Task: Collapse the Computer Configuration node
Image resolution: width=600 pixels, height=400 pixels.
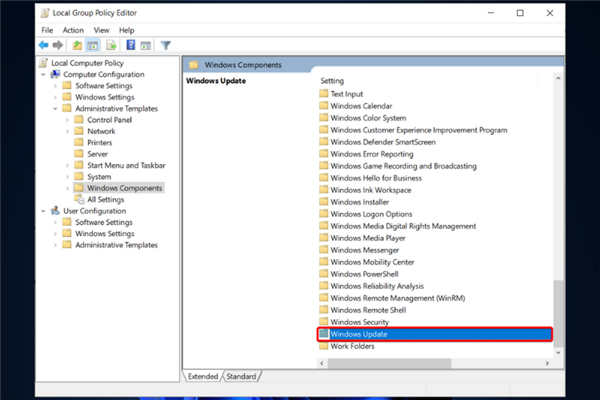Action: (43, 74)
